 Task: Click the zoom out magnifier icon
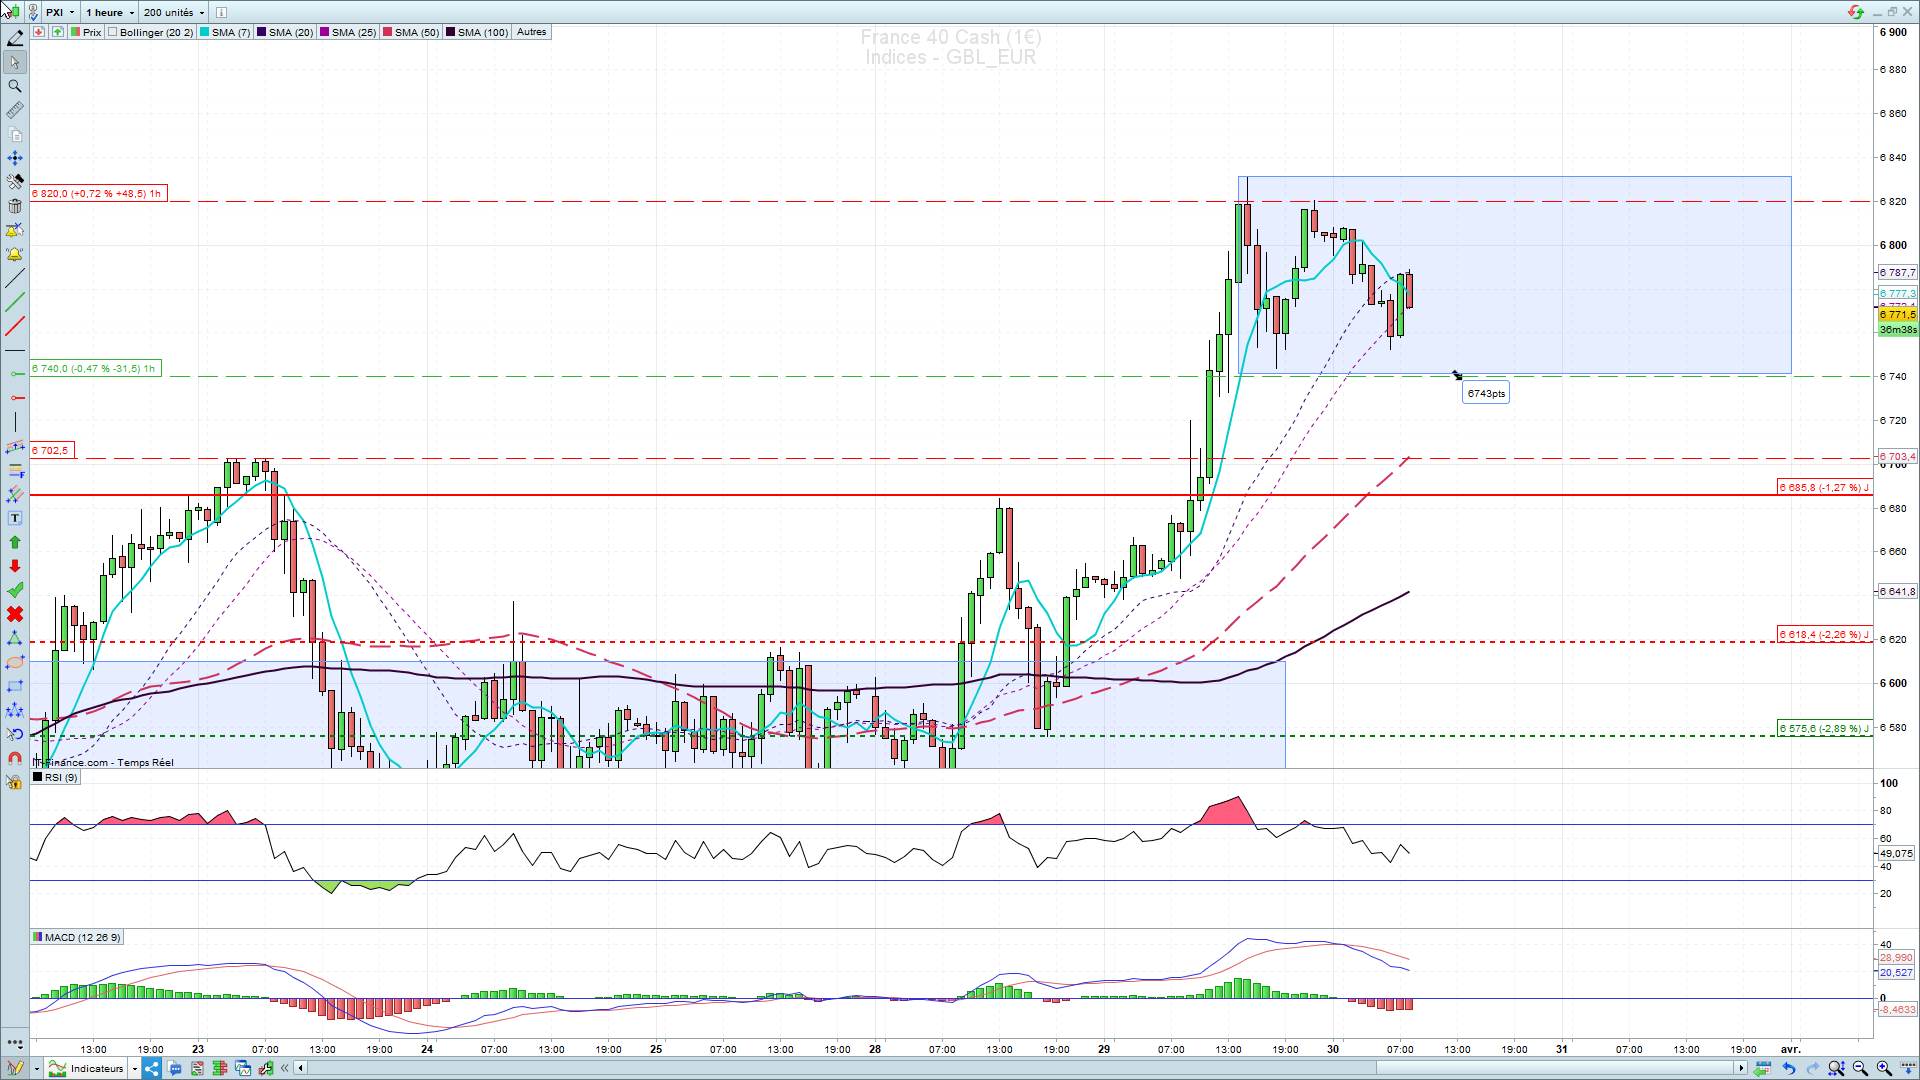(x=1860, y=1068)
